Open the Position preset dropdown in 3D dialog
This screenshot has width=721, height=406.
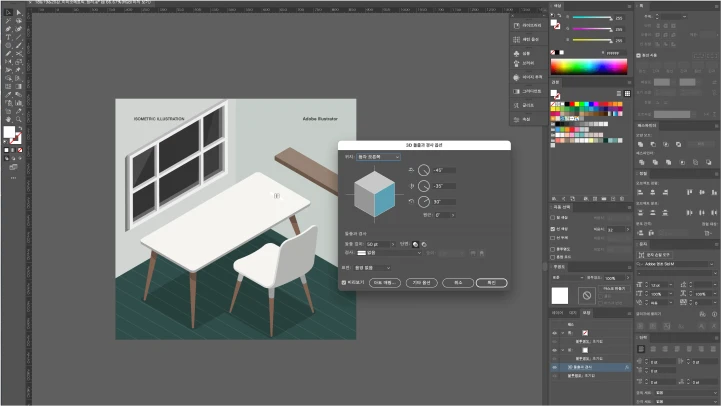(378, 157)
